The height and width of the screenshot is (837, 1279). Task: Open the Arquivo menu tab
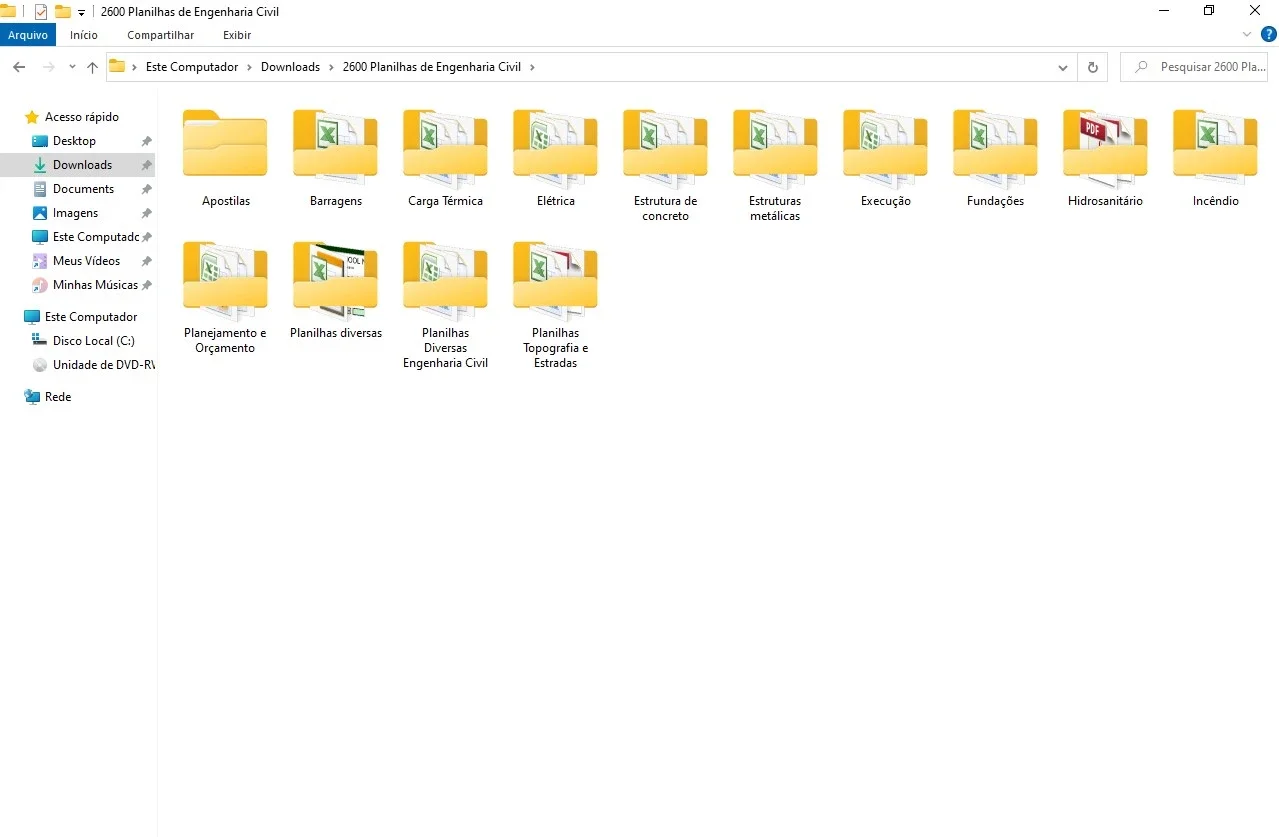[28, 35]
